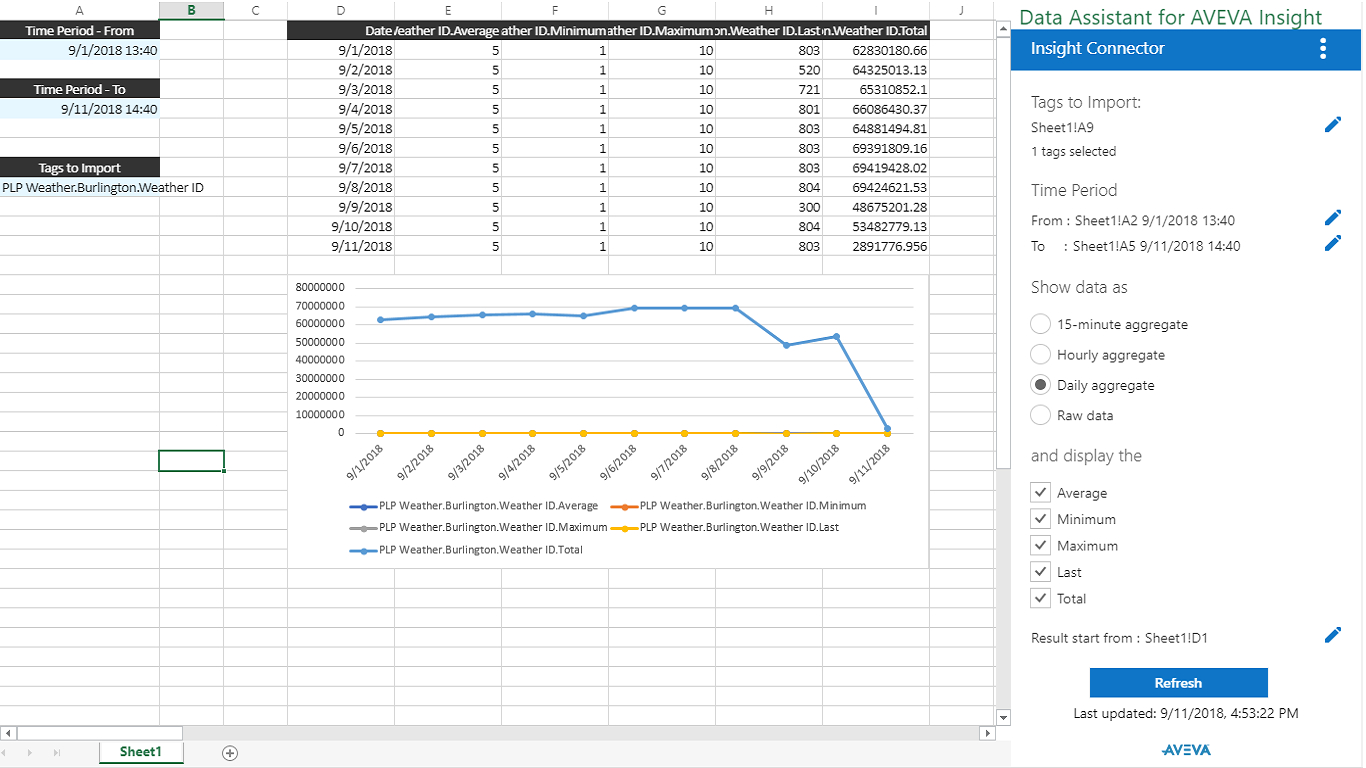The image size is (1366, 768).
Task: Click Weather ID.Minimum chart legend entry
Action: pyautogui.click(x=738, y=506)
